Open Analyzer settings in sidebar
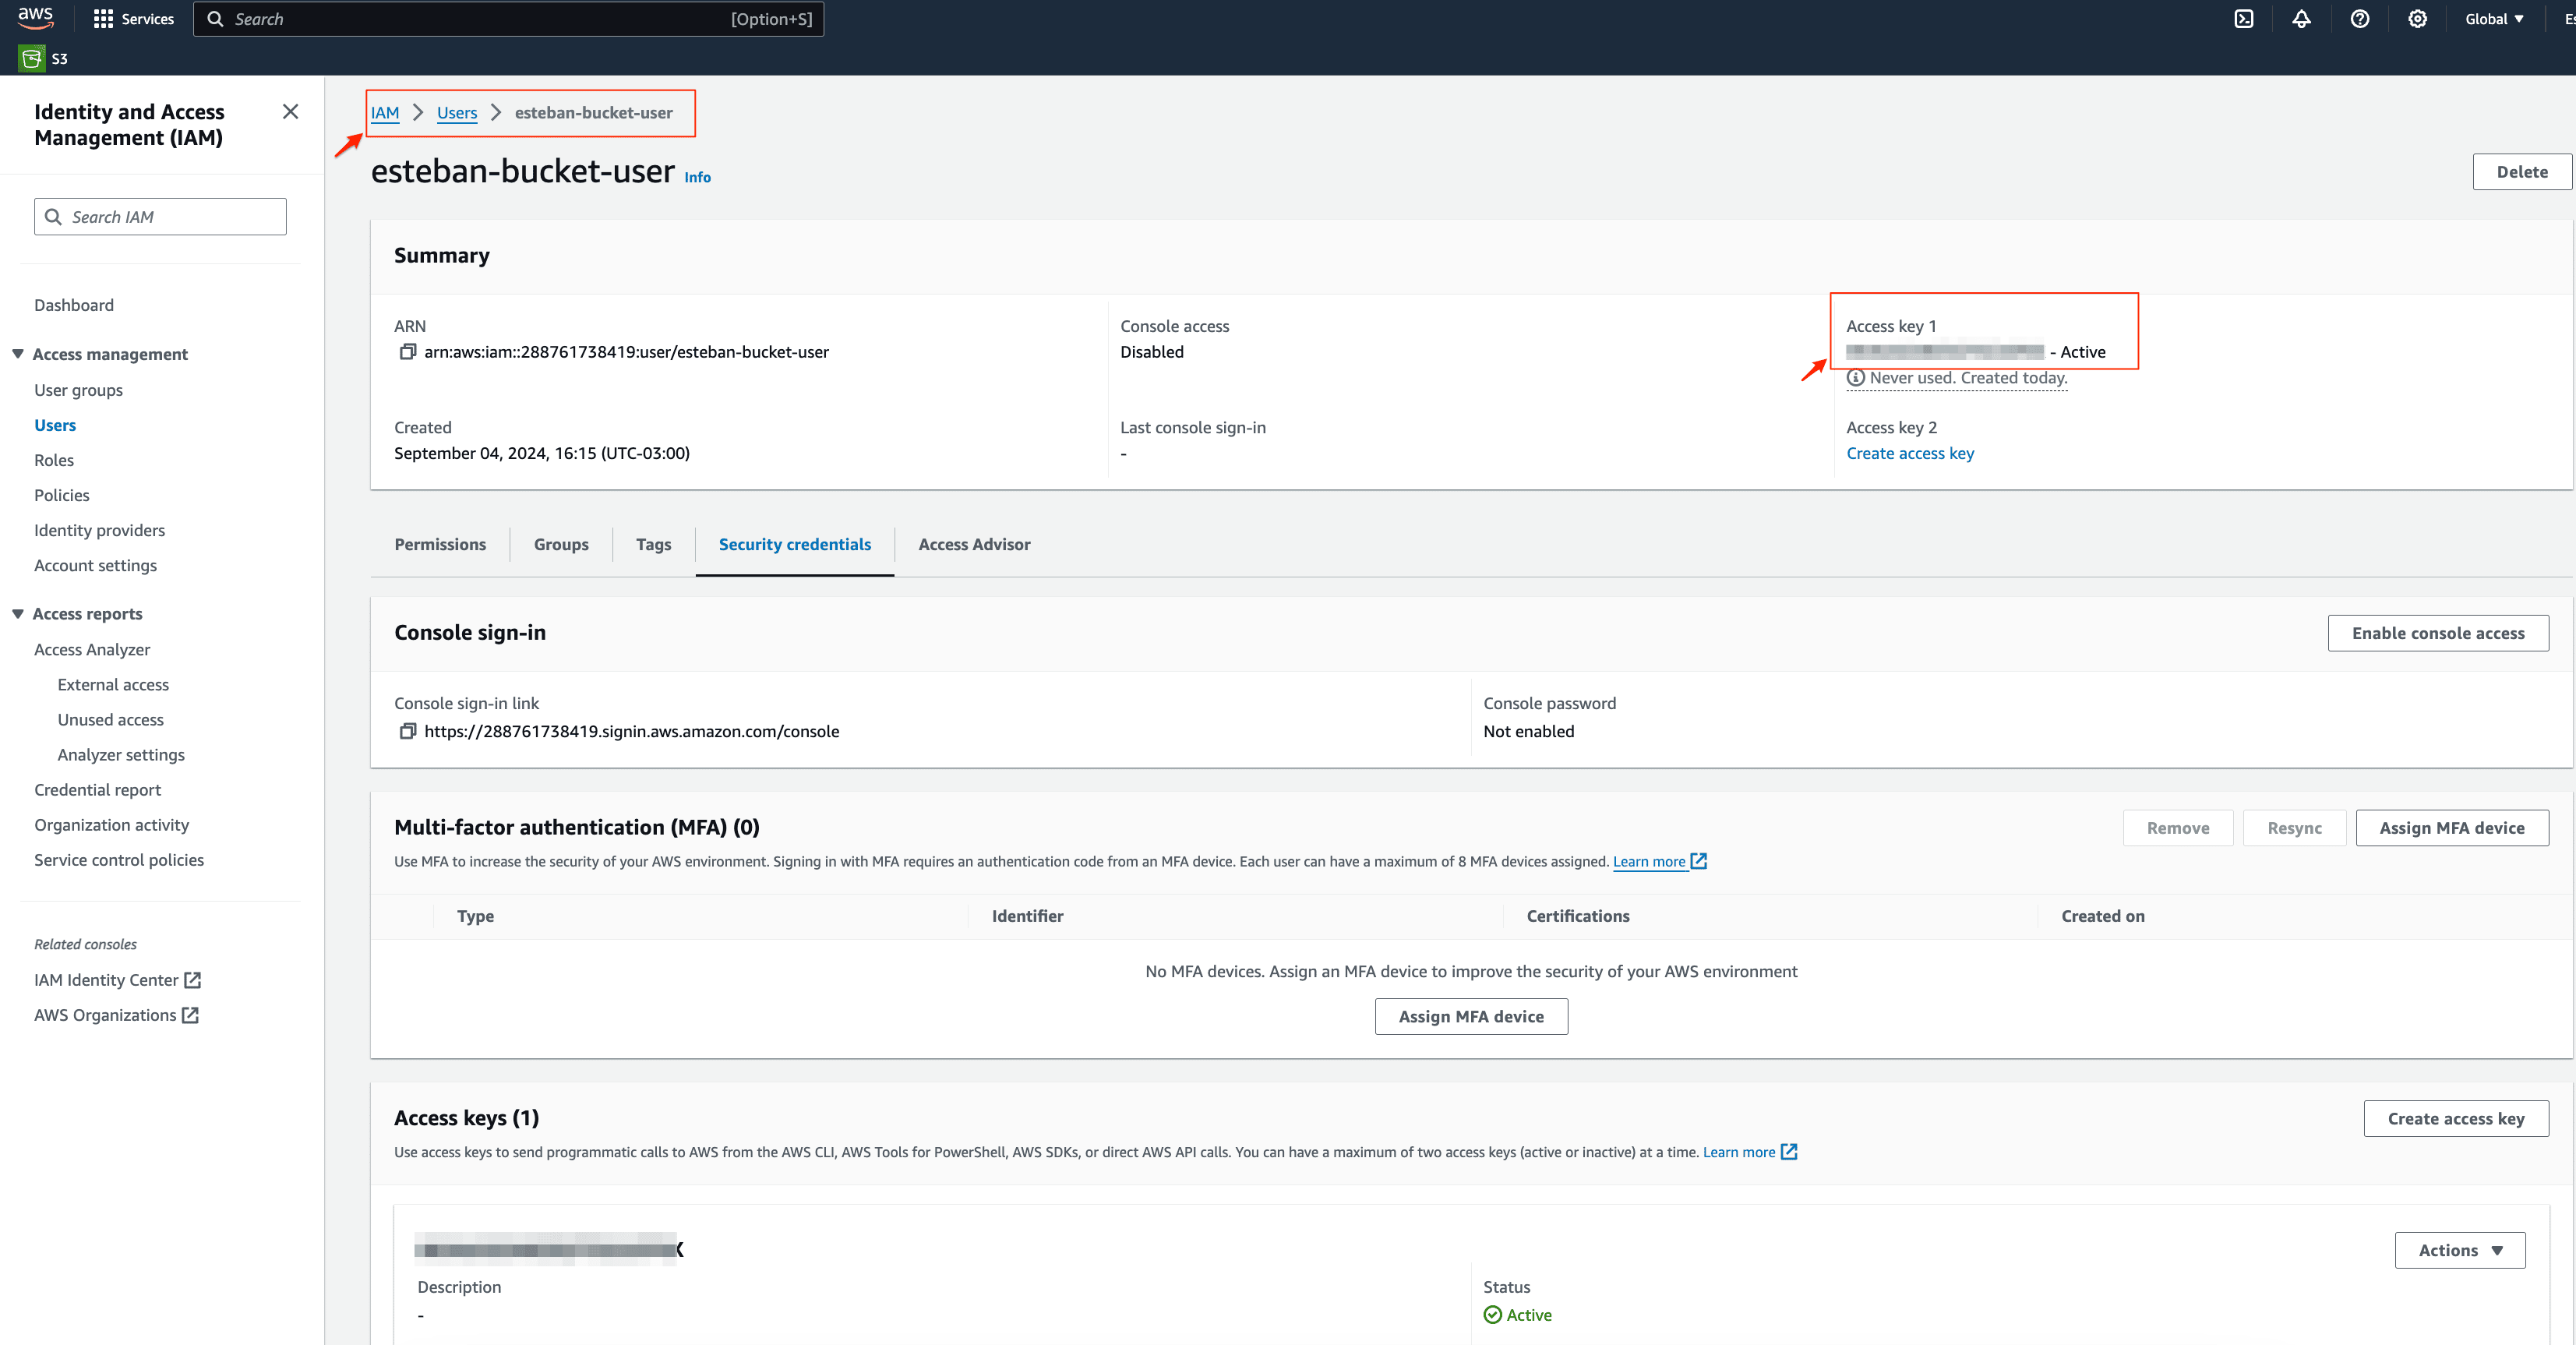 (121, 754)
